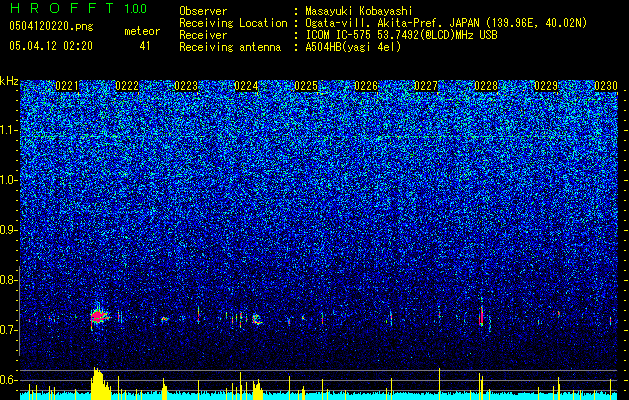Click the 0221 time marker

[67, 86]
